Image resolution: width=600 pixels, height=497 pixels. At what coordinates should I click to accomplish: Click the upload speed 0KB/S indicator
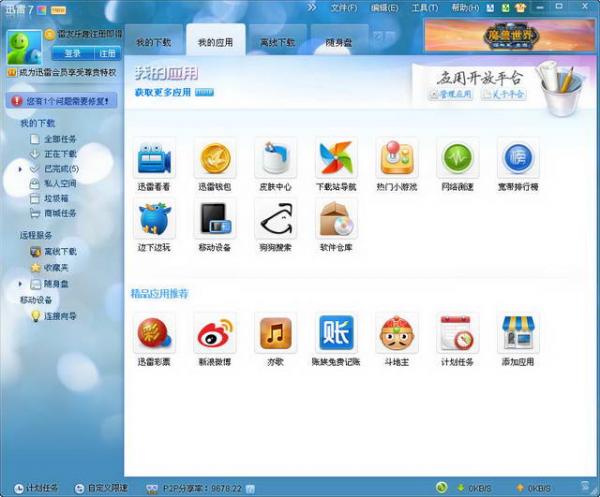coord(533,488)
